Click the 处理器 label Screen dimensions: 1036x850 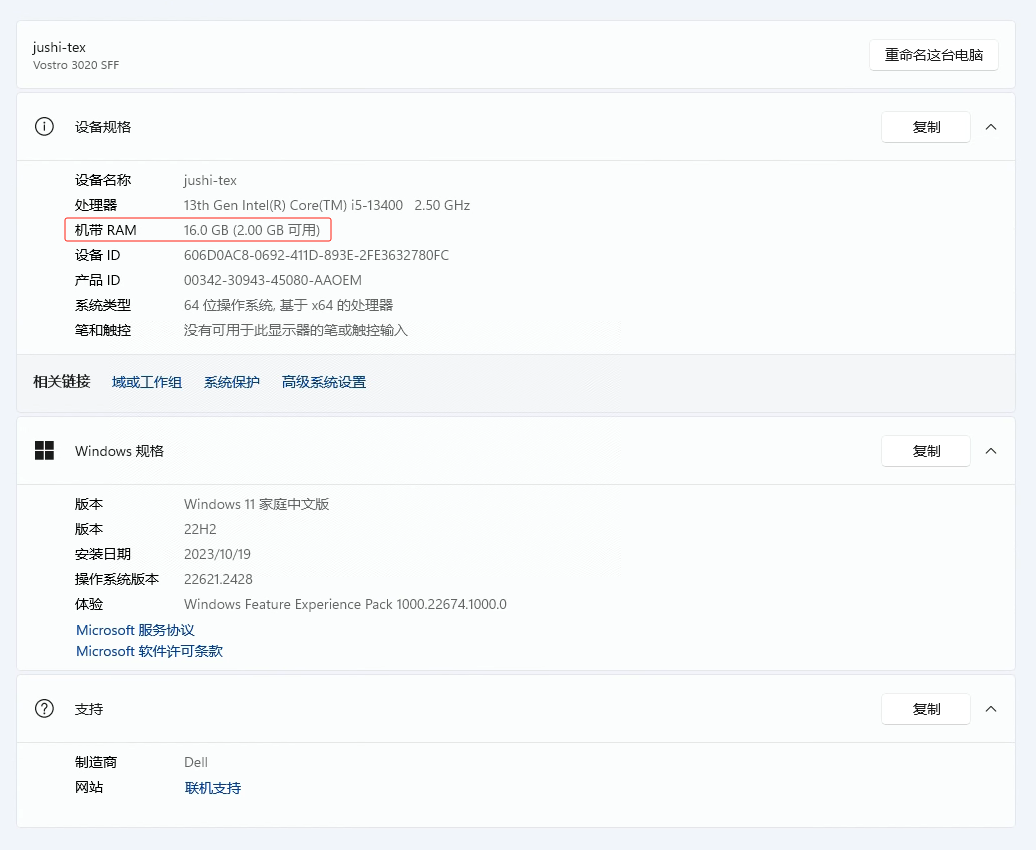tap(96, 205)
